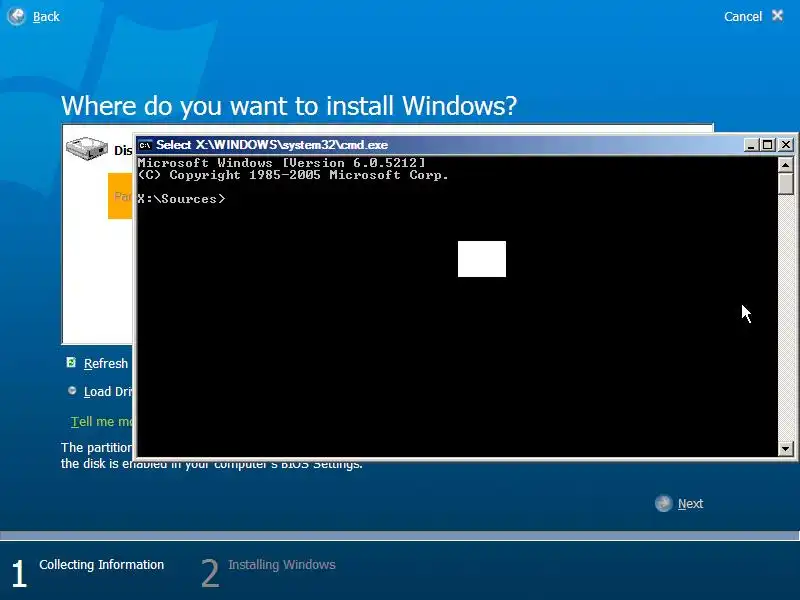Click the Where do you want heading
Viewport: 800px width, 600px height.
tap(289, 106)
